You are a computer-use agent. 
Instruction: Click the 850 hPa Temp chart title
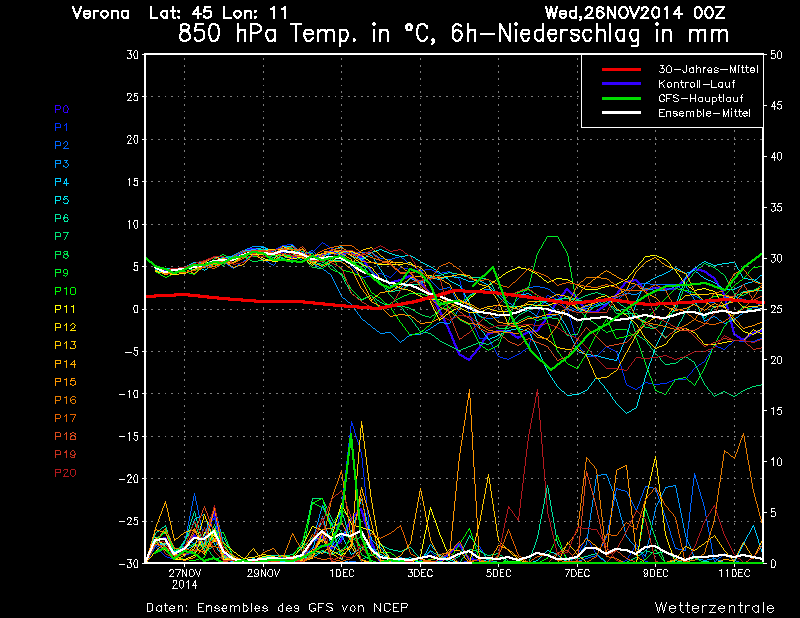tap(454, 34)
